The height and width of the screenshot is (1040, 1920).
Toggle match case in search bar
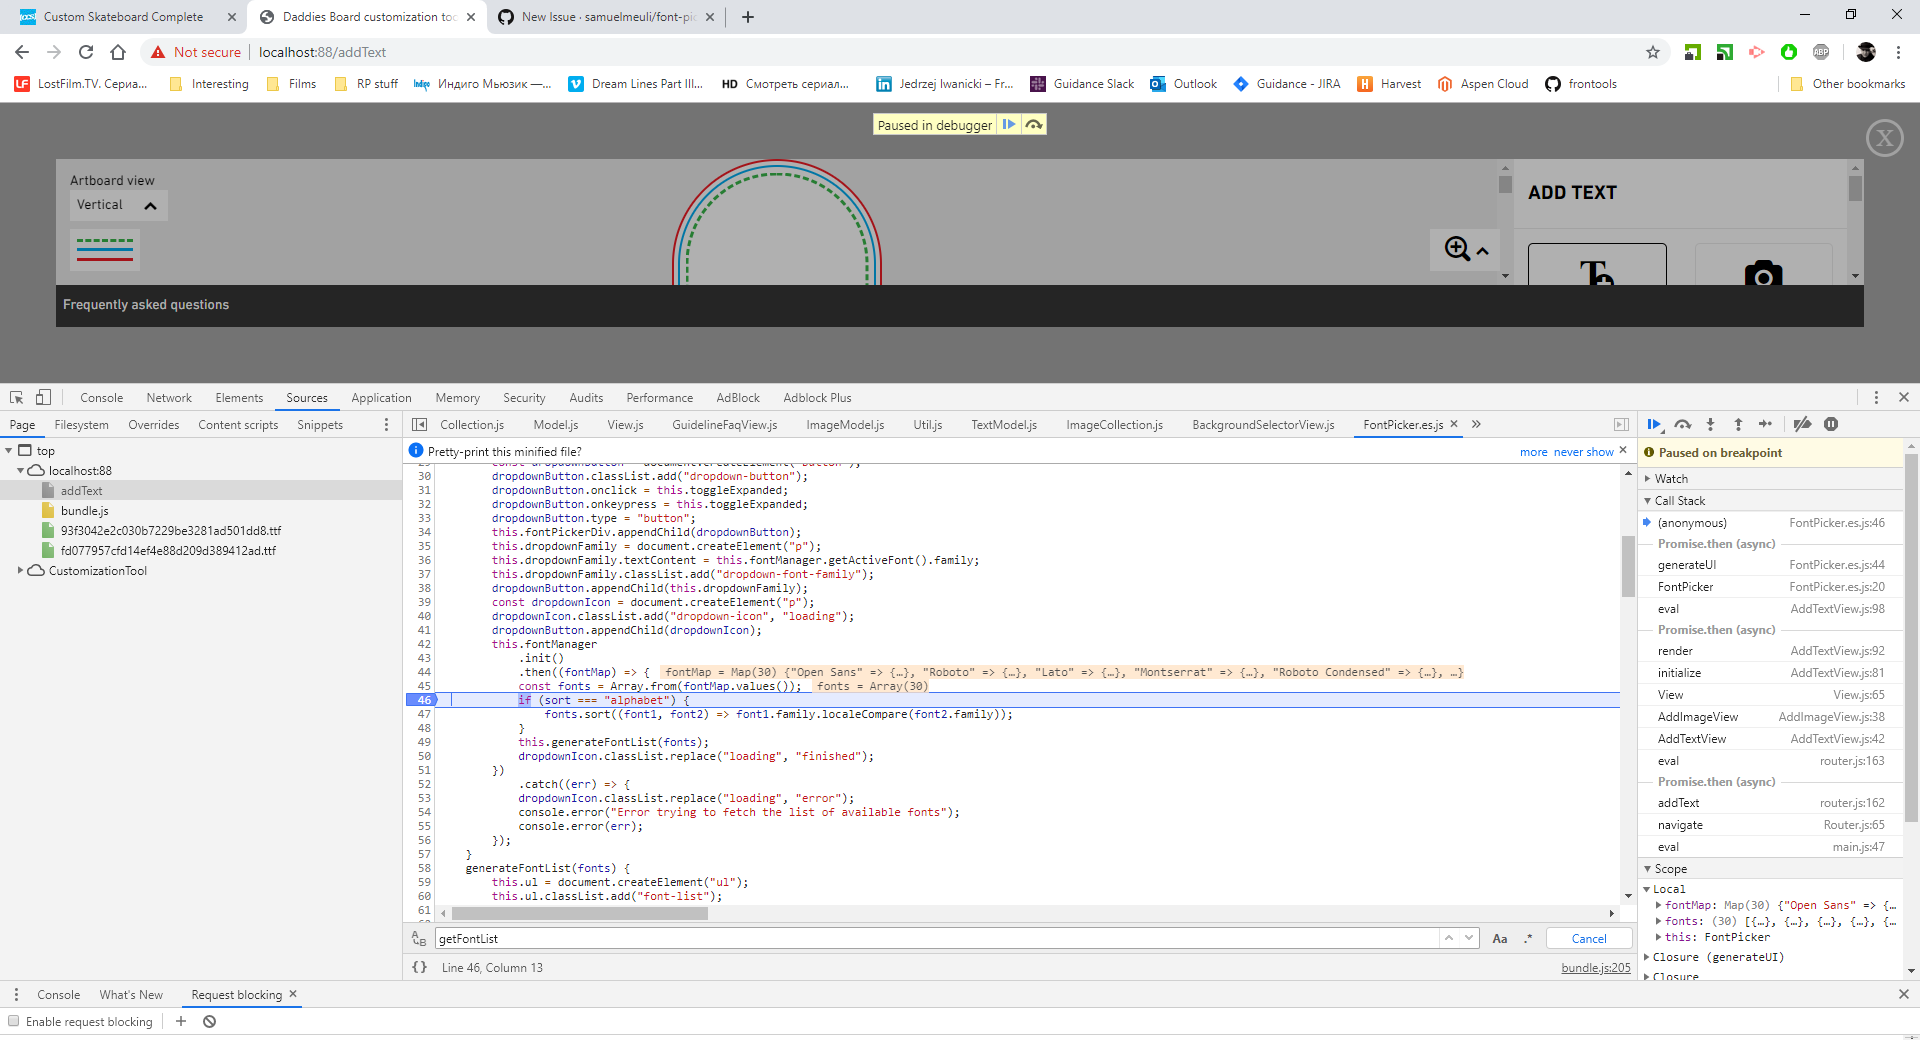click(1500, 939)
